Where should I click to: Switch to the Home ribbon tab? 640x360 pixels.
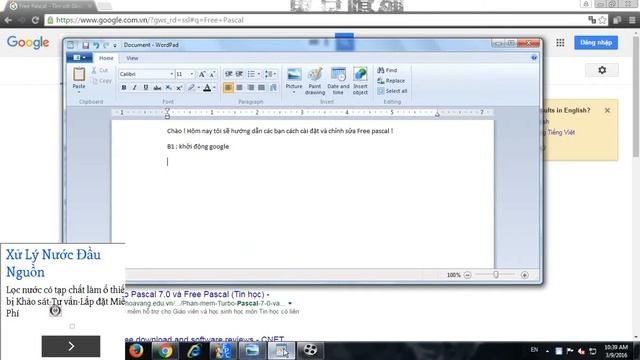click(106, 58)
